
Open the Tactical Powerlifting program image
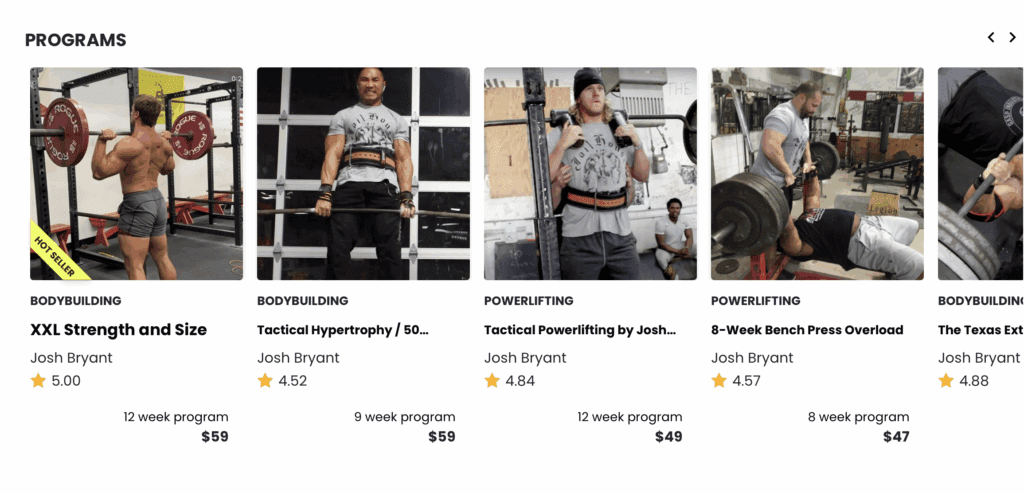[590, 173]
